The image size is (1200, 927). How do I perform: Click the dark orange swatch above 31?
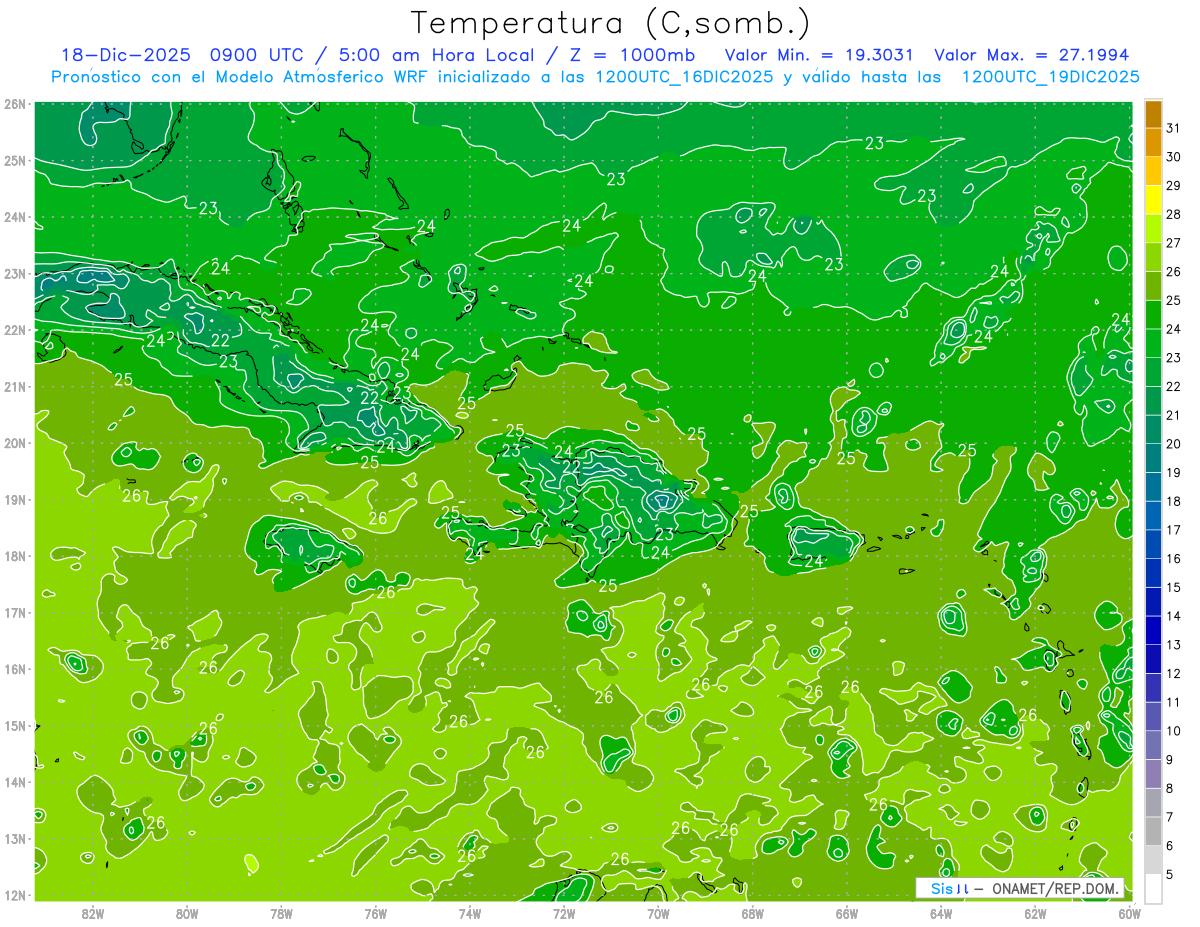coord(1153,113)
